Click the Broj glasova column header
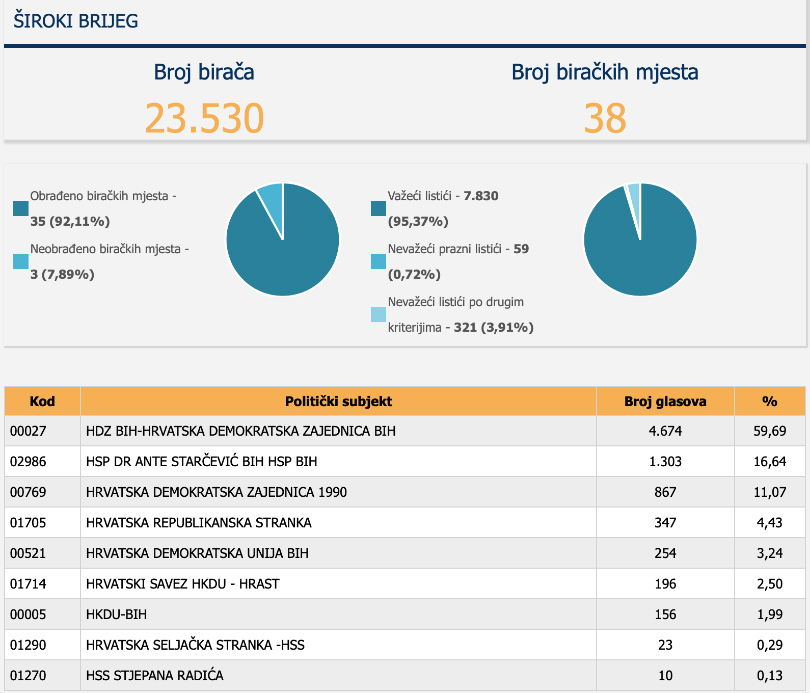Viewport: 810px width, 693px height. pyautogui.click(x=665, y=401)
